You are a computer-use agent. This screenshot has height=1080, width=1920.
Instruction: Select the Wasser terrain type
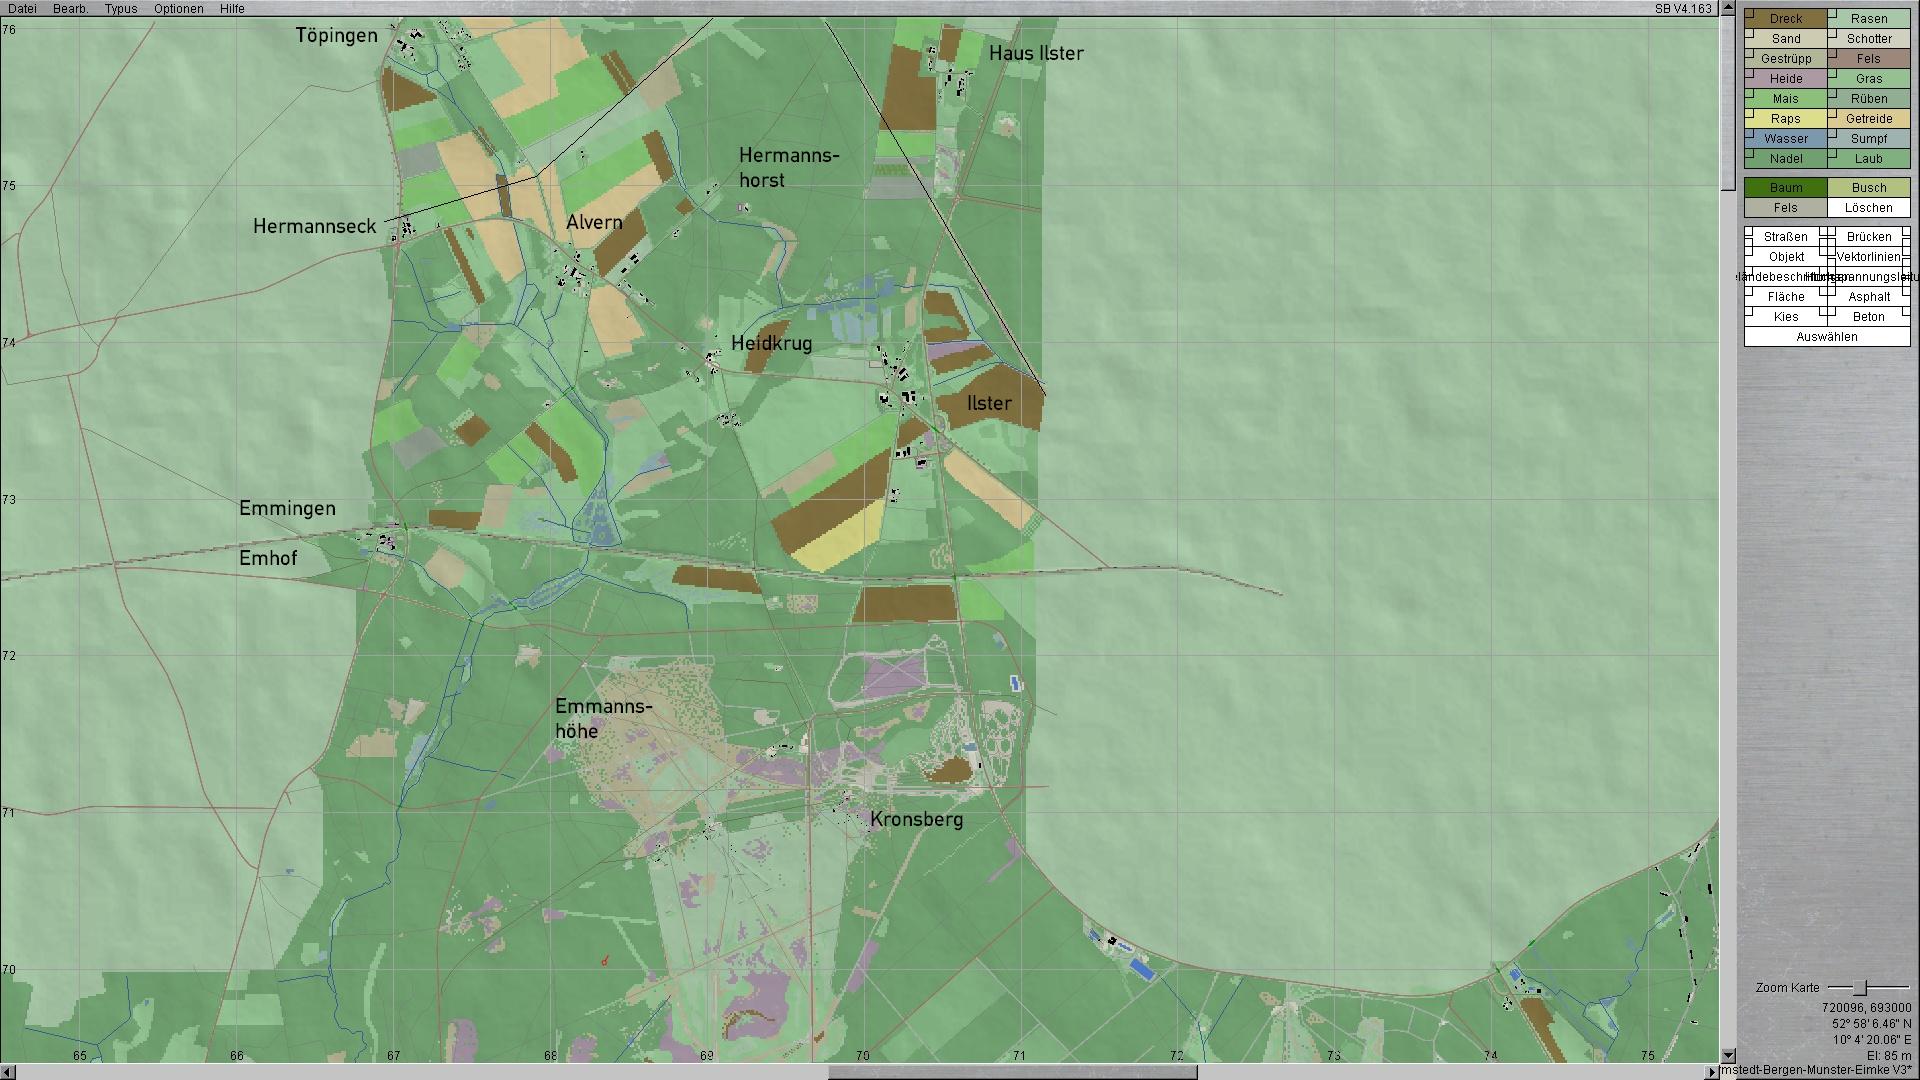point(1785,139)
